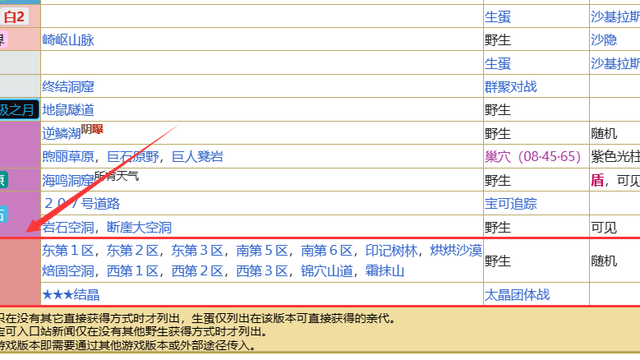640x360 pixels.
Task: Open the 霜抹山 link
Action: [x=385, y=271]
